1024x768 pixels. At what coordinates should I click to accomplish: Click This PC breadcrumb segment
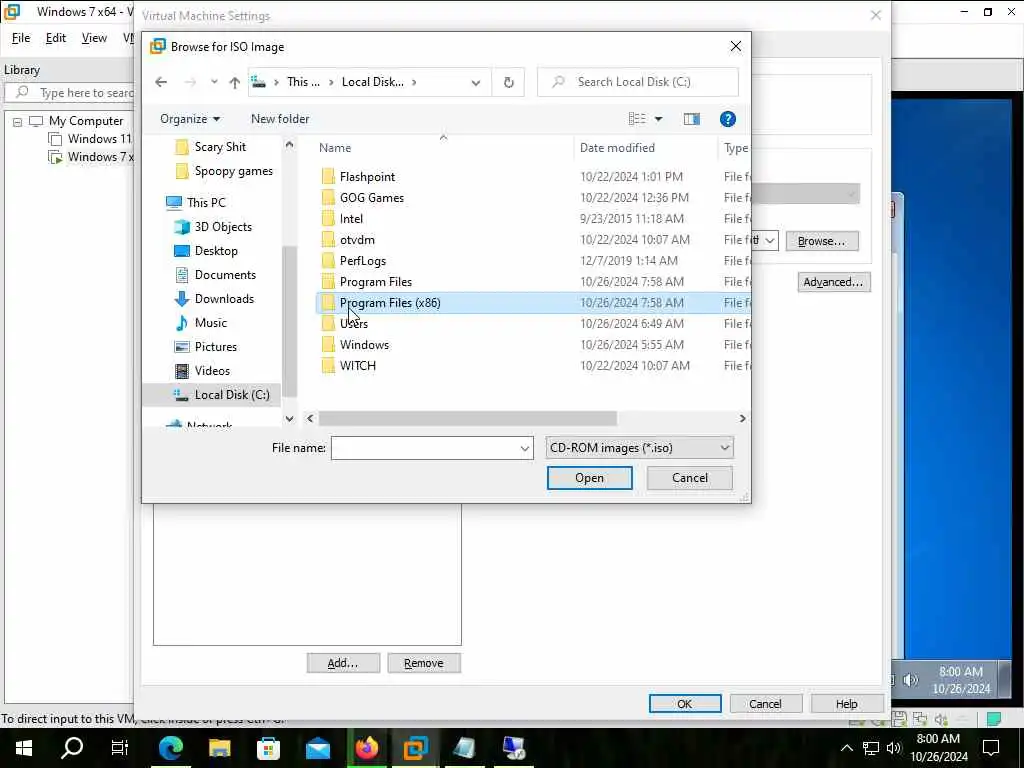pyautogui.click(x=304, y=82)
